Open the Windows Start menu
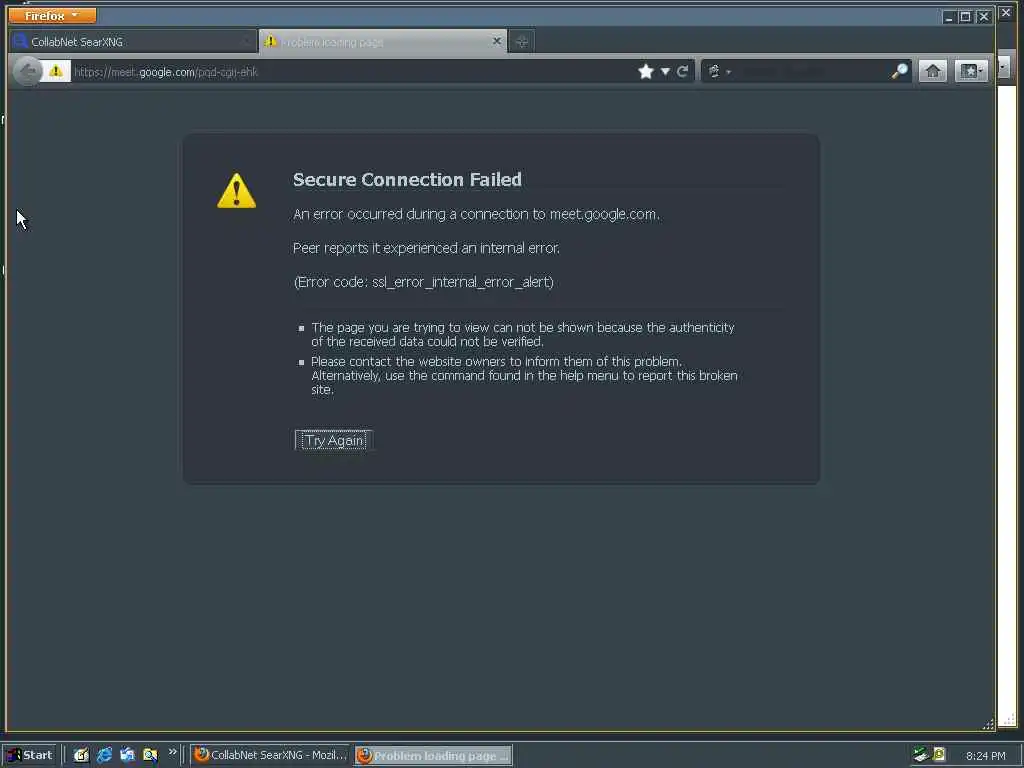 click(30, 755)
